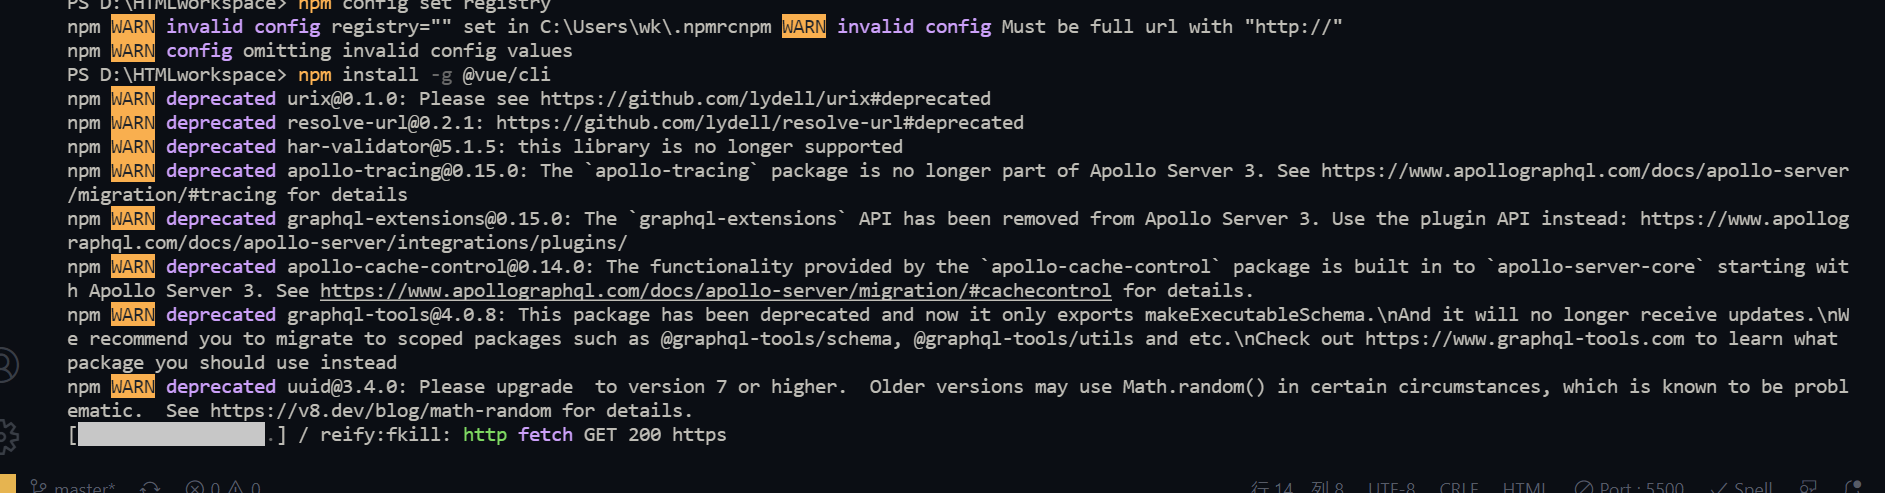Click the feedback icon in status bar
The image size is (1885, 493).
pyautogui.click(x=1808, y=487)
